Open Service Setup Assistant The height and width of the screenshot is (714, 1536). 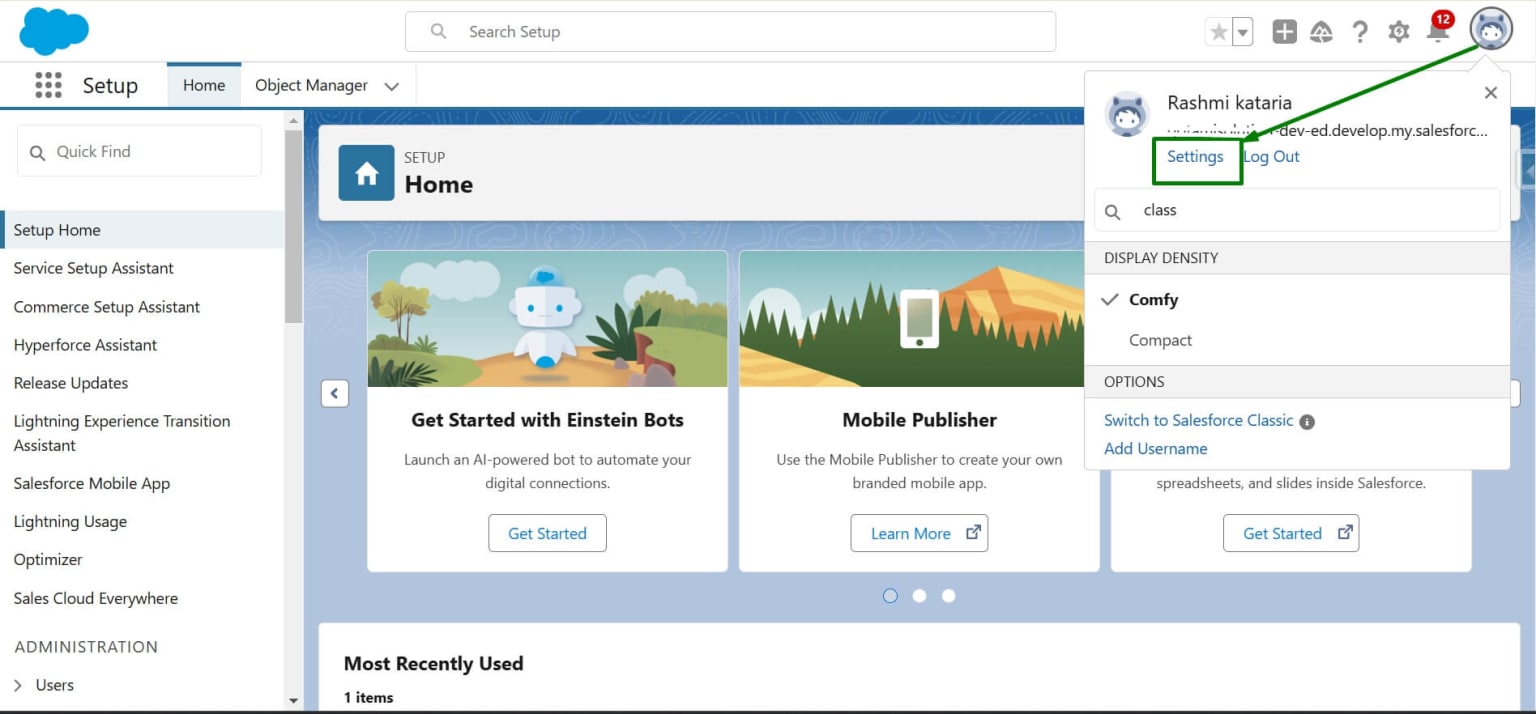coord(93,268)
